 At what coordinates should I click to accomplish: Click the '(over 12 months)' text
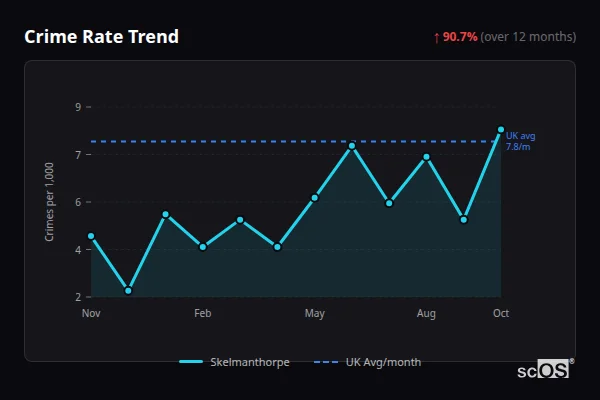[528, 37]
